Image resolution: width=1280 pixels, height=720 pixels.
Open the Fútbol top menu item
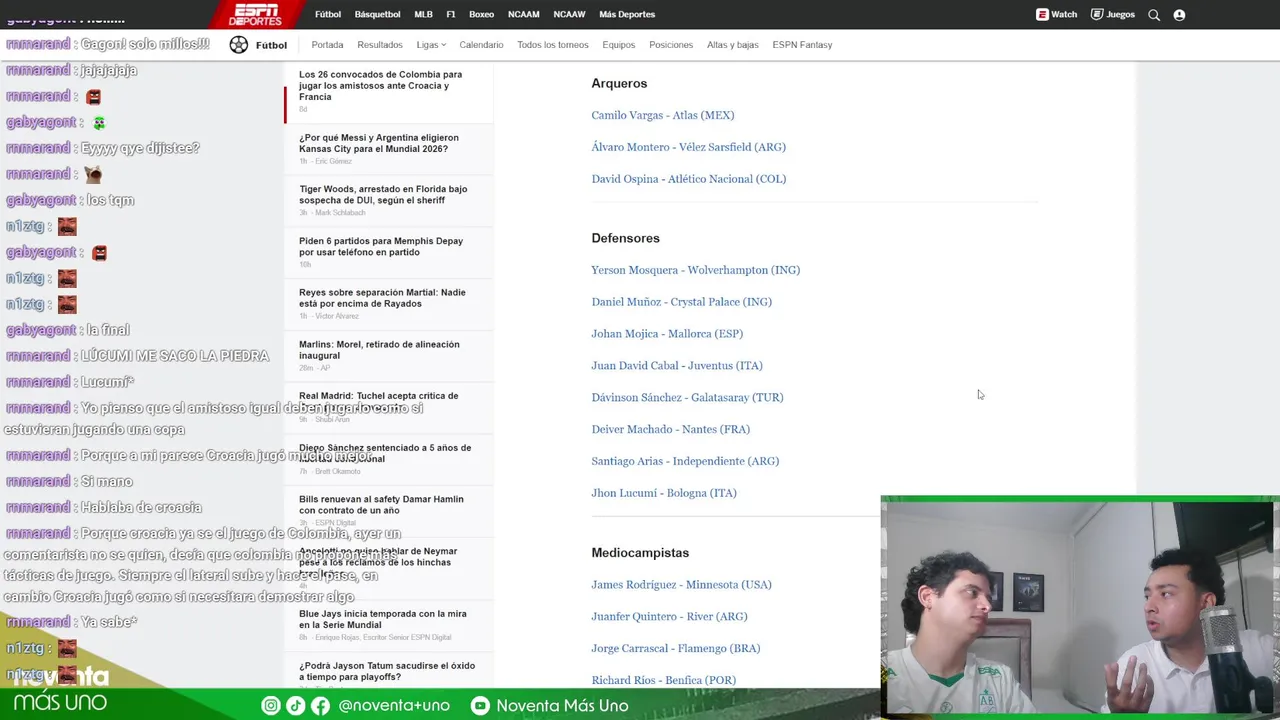tap(328, 14)
